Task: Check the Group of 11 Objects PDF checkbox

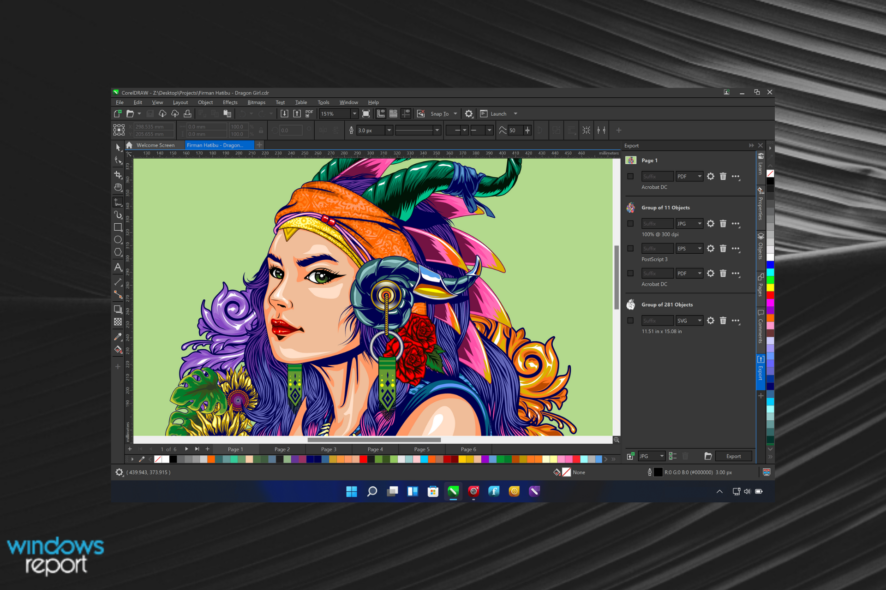Action: 631,274
